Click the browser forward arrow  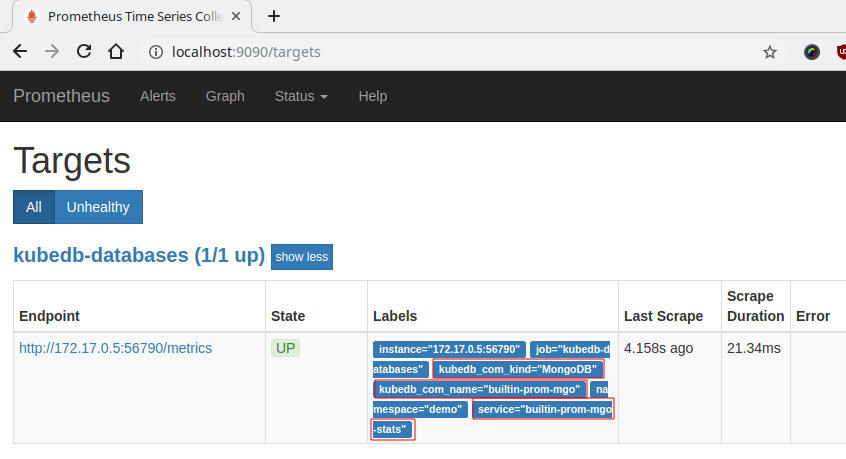pos(52,51)
